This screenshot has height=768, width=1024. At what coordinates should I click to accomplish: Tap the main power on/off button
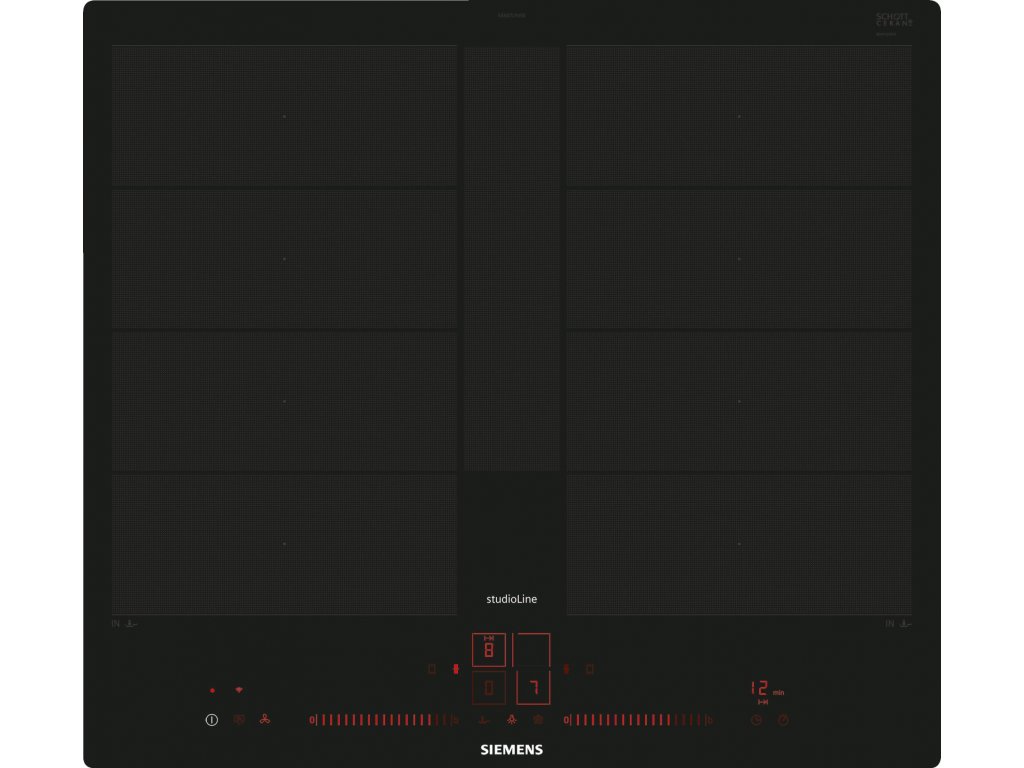(212, 720)
